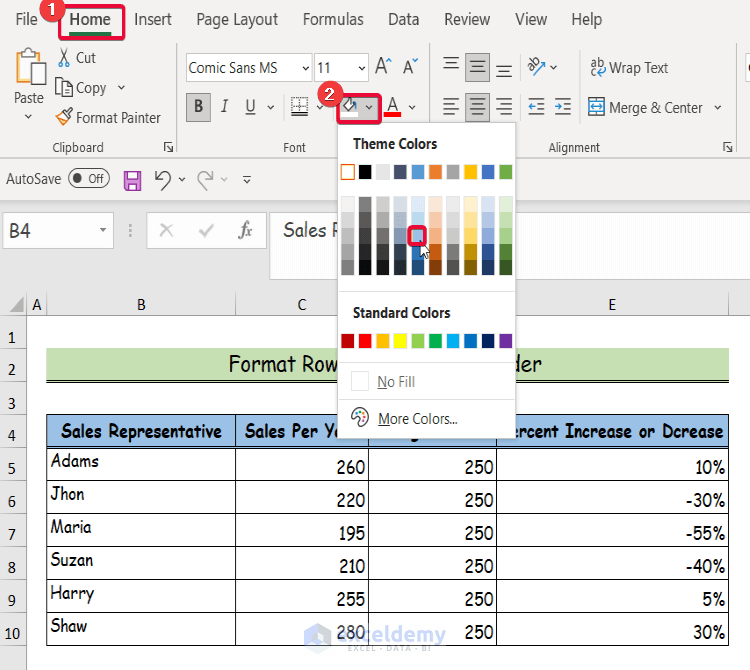Cancel formula entry with X icon
This screenshot has height=670, width=750.
coord(166,230)
